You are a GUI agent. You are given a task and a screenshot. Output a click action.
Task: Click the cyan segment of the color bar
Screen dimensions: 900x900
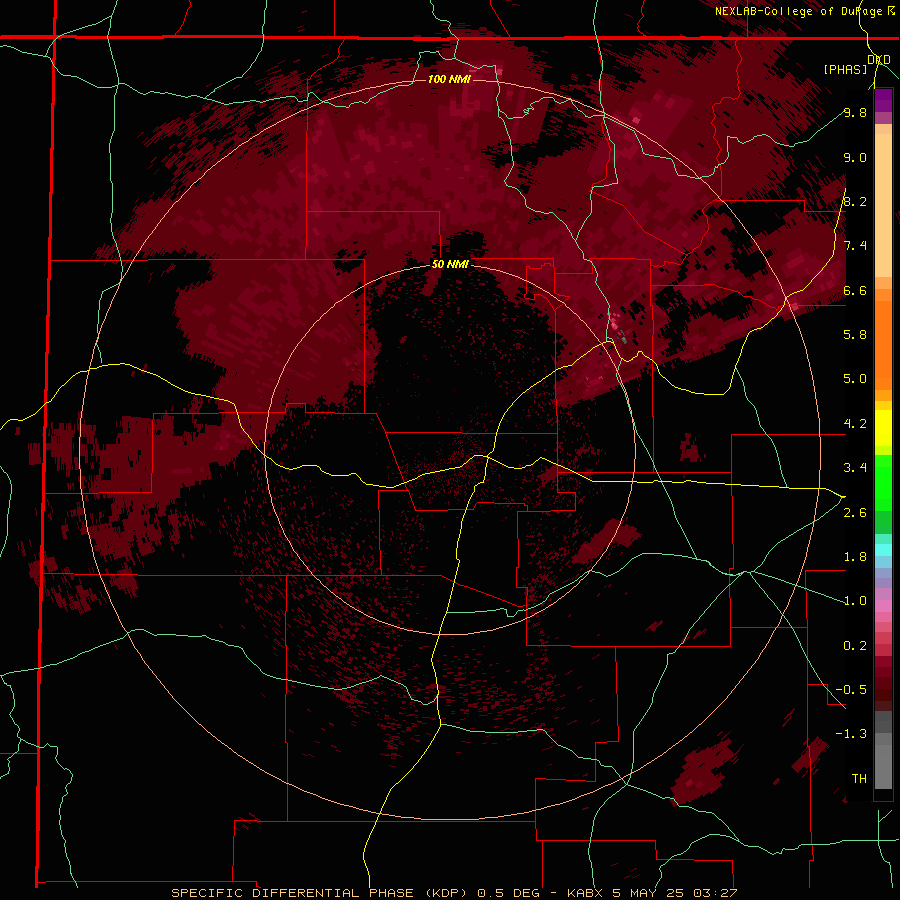(x=883, y=549)
